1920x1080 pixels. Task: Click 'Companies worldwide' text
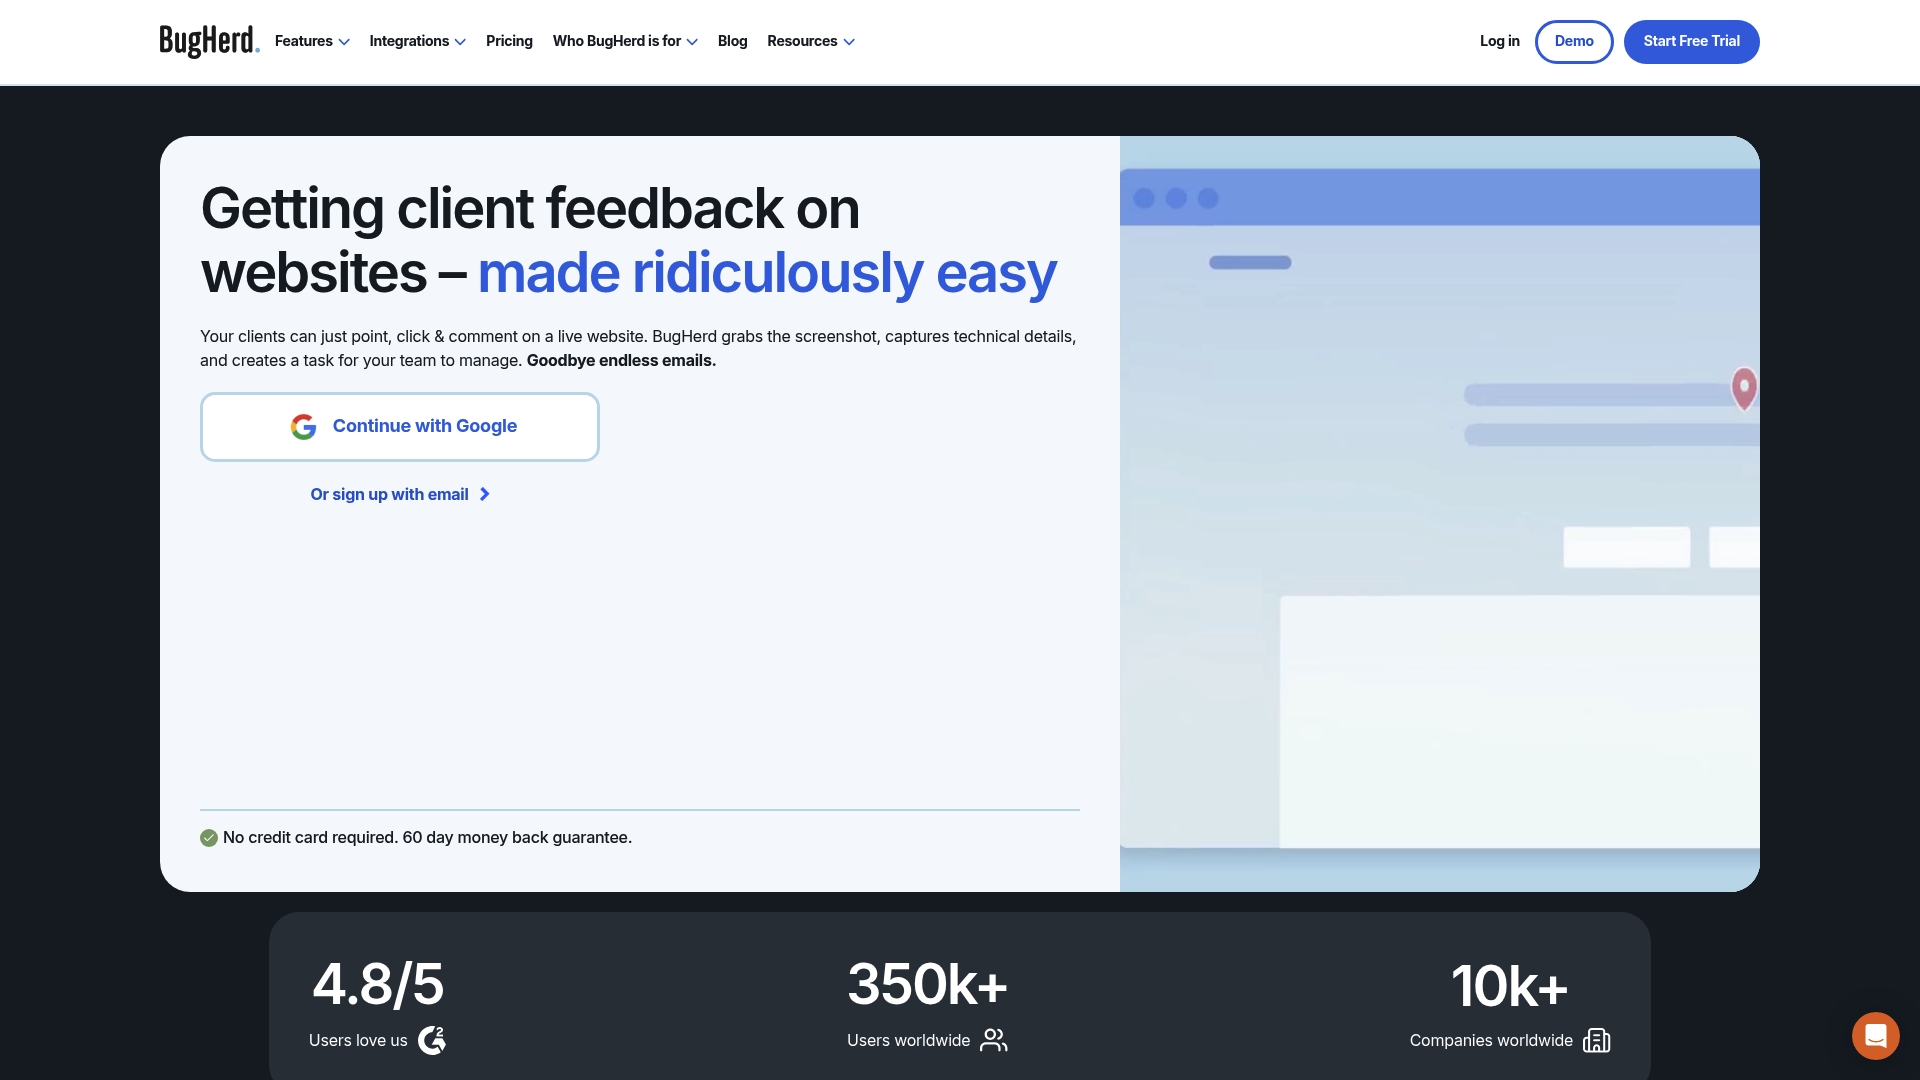pos(1491,1040)
